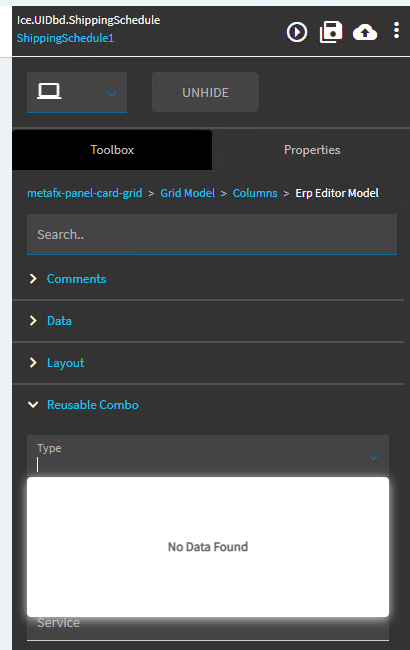410x650 pixels.
Task: Switch to the Toolbox tab
Action: coord(112,150)
